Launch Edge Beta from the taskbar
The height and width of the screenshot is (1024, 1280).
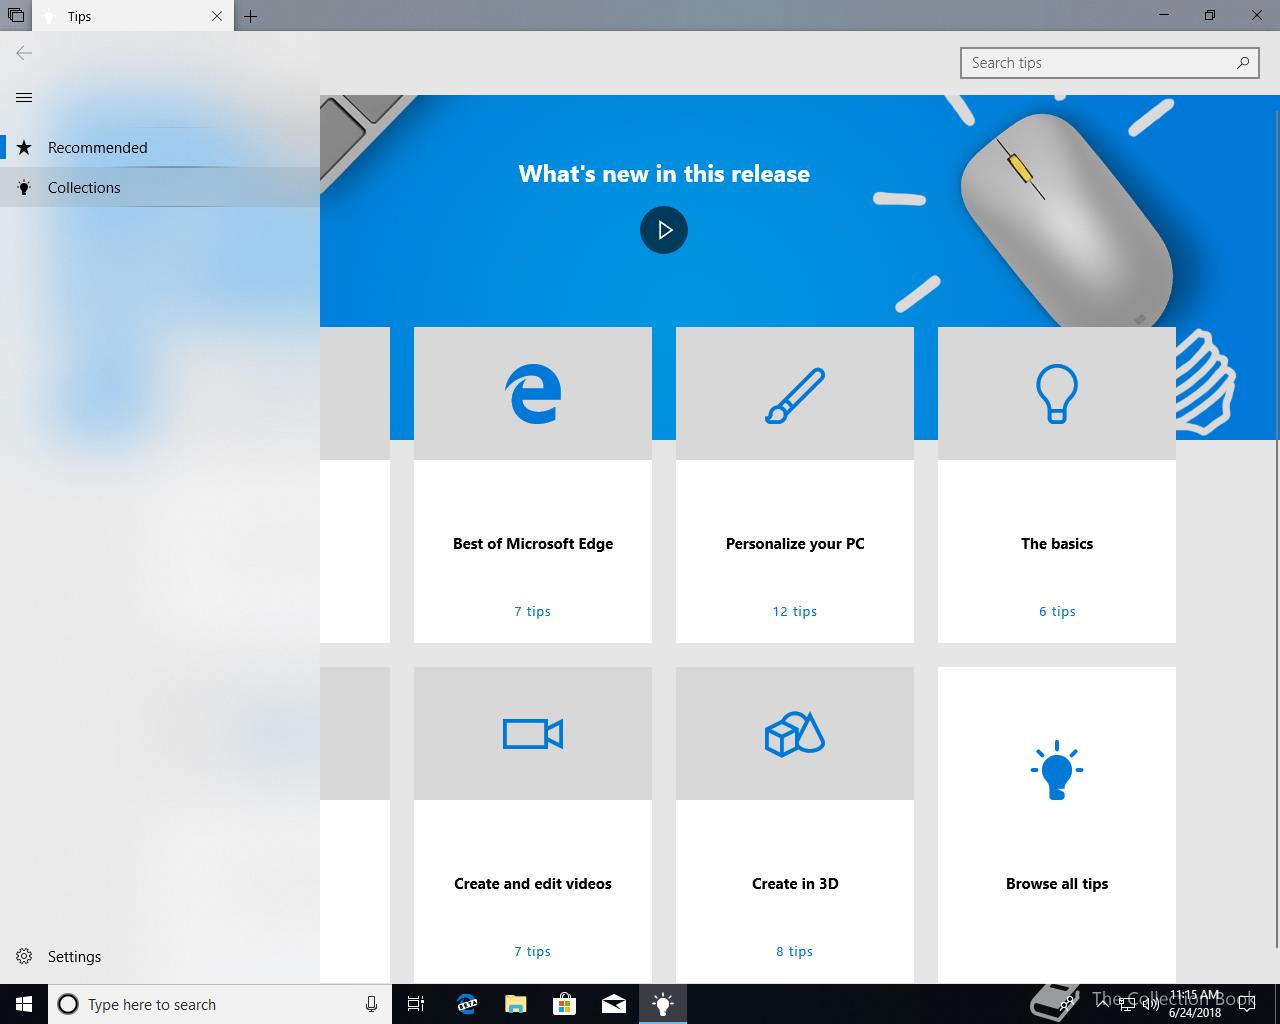tap(466, 1004)
